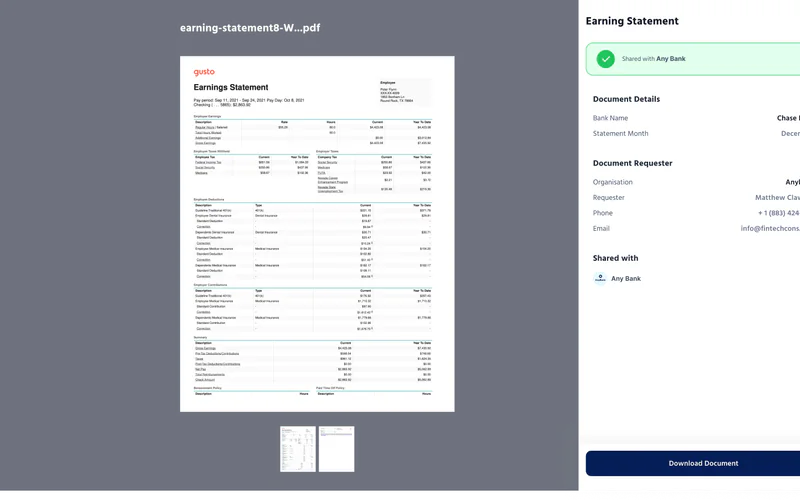800x500 pixels.
Task: Click the earning-statement8 PDF file name
Action: pos(250,28)
